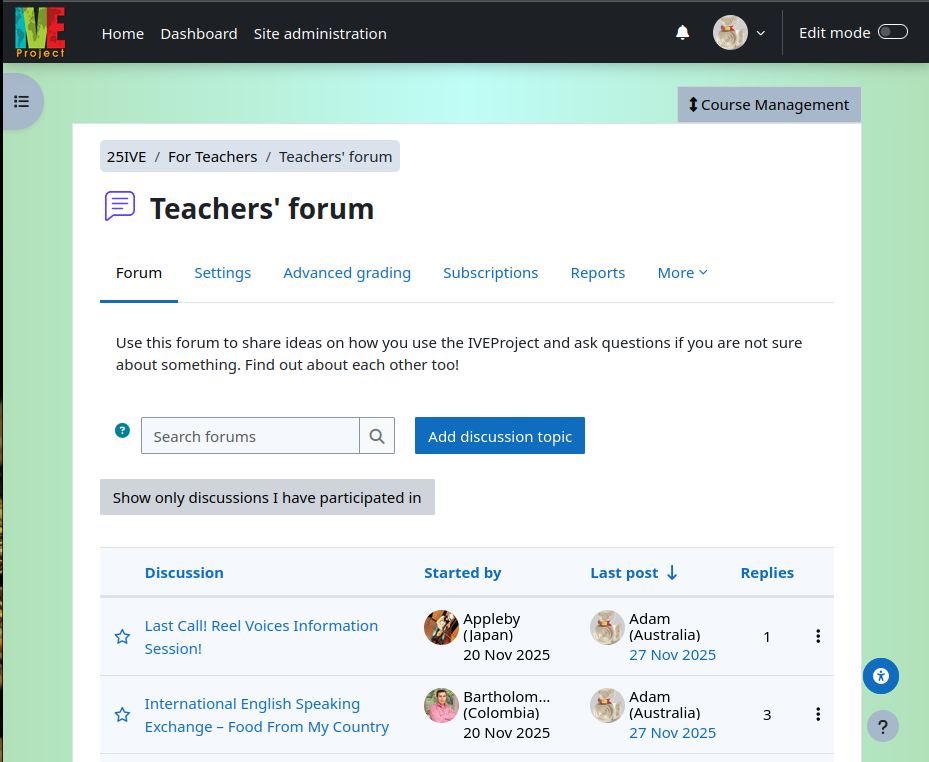Image resolution: width=929 pixels, height=762 pixels.
Task: Click Add discussion topic
Action: click(499, 435)
